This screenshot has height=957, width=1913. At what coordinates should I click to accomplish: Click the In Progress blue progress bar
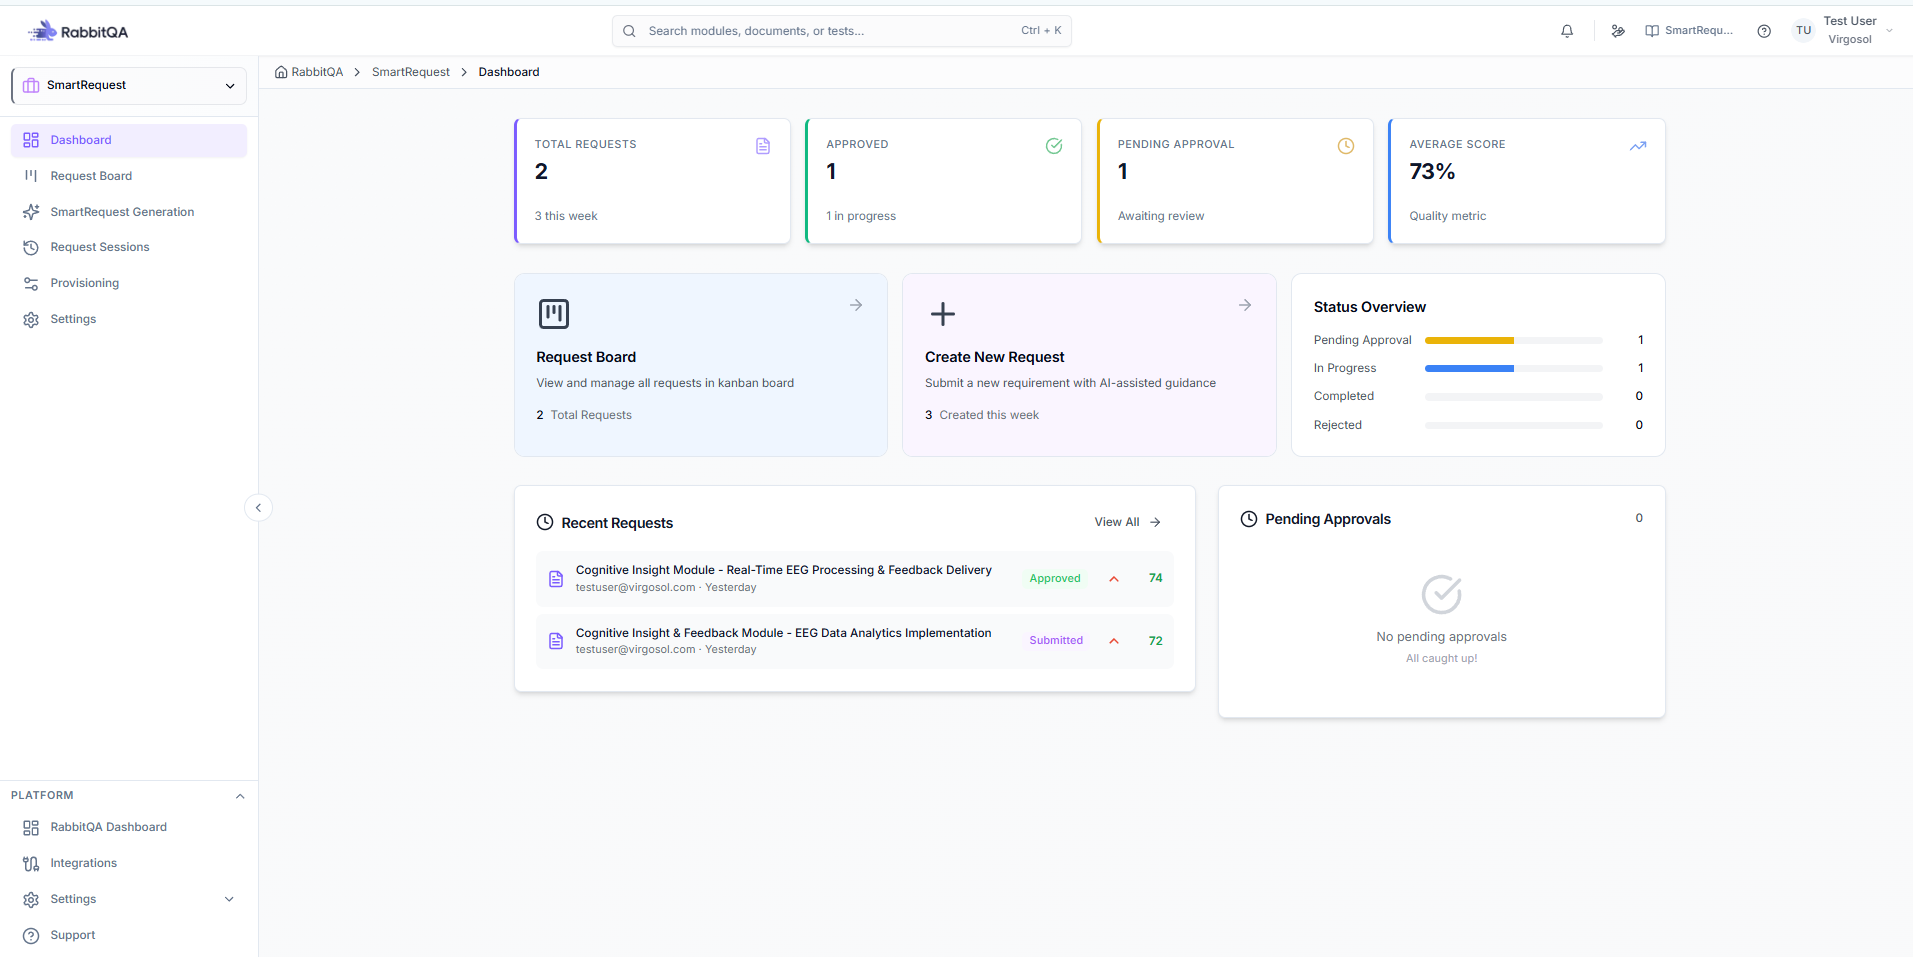click(1469, 369)
